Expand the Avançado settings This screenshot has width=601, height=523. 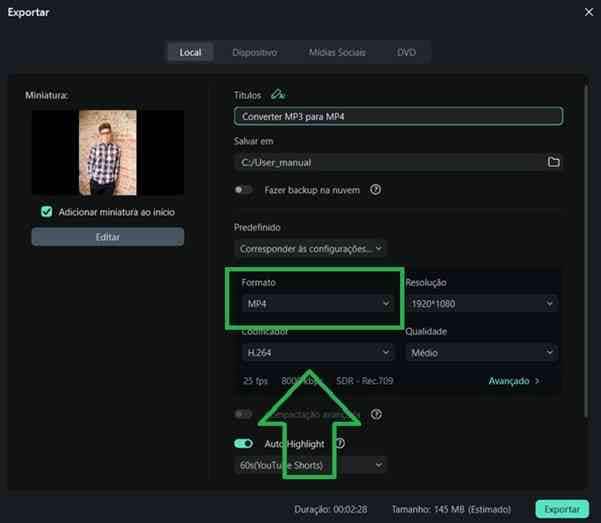pos(514,381)
